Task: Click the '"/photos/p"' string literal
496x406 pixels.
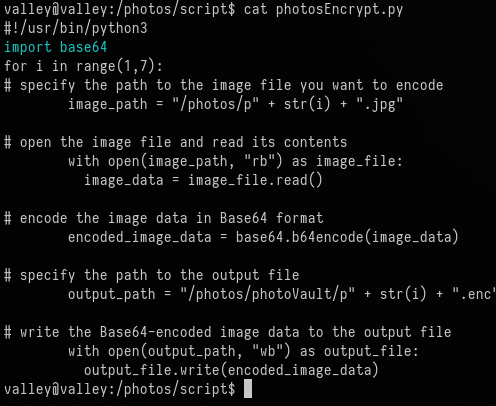Action: click(x=215, y=104)
